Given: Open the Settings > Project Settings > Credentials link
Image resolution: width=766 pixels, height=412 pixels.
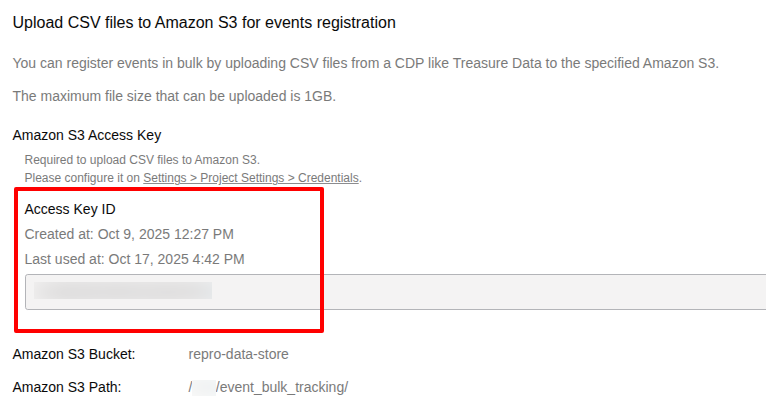Looking at the screenshot, I should click(x=251, y=178).
